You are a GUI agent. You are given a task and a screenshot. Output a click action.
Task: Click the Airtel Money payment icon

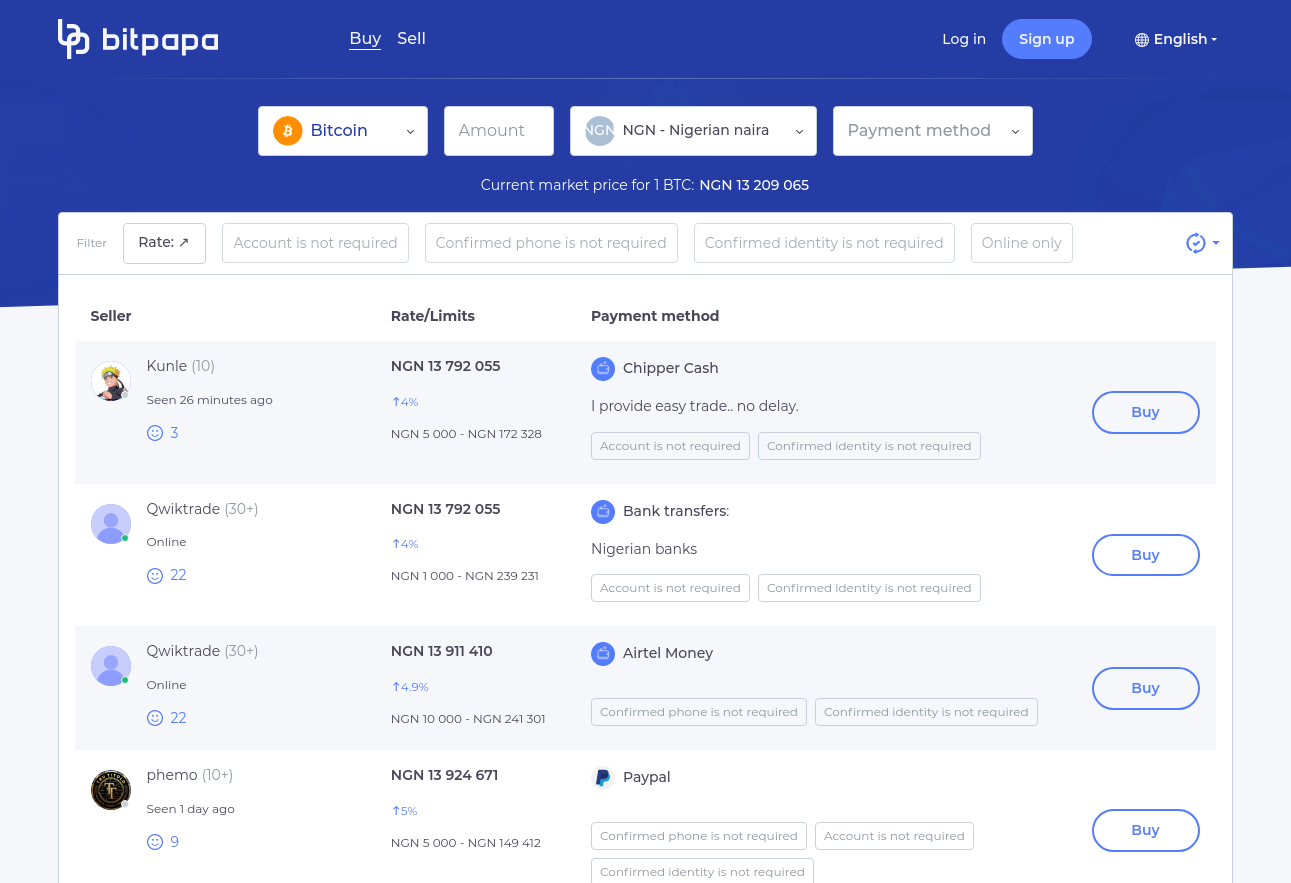[603, 653]
